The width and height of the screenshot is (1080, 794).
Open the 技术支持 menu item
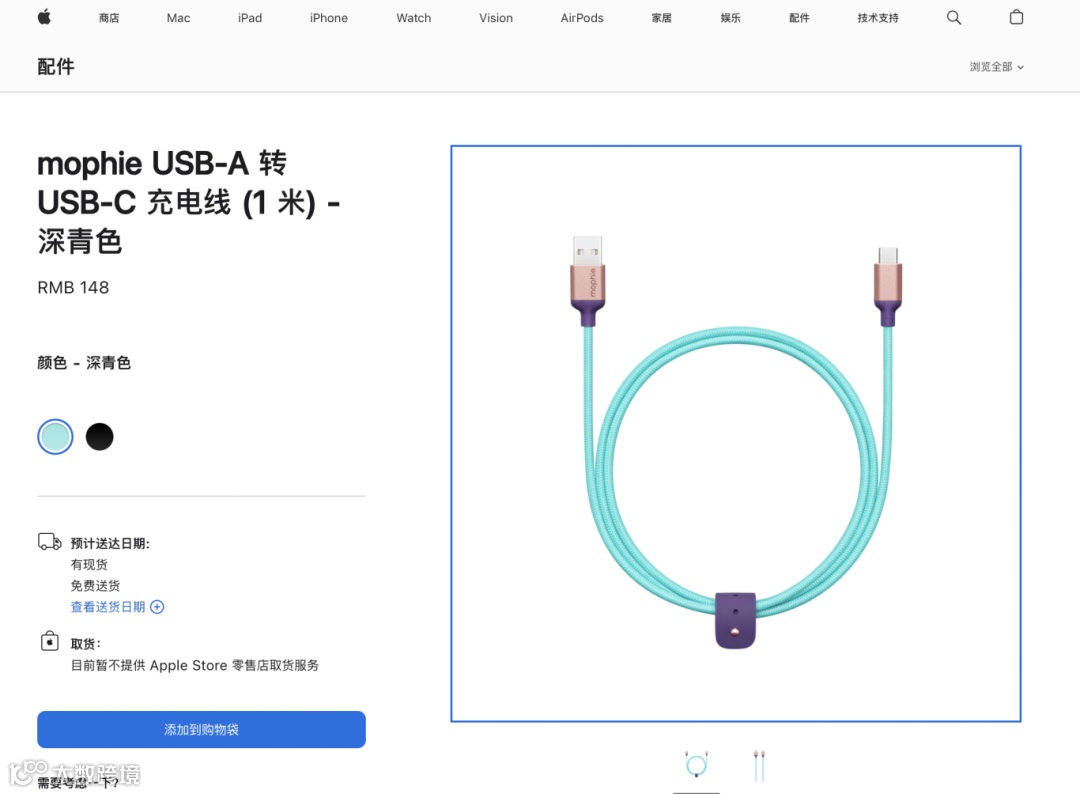coord(878,18)
